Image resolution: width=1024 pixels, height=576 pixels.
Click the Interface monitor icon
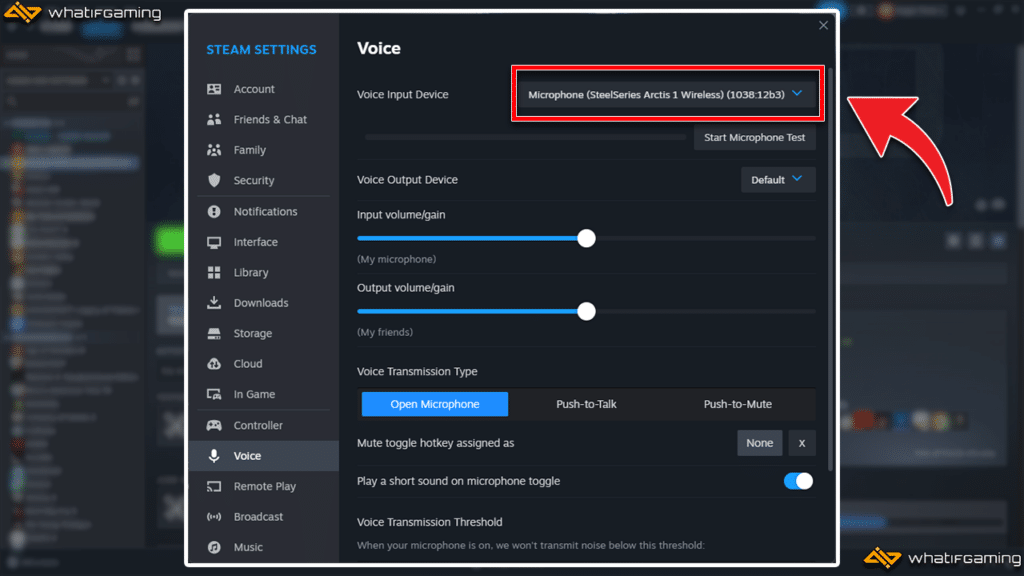tap(214, 242)
